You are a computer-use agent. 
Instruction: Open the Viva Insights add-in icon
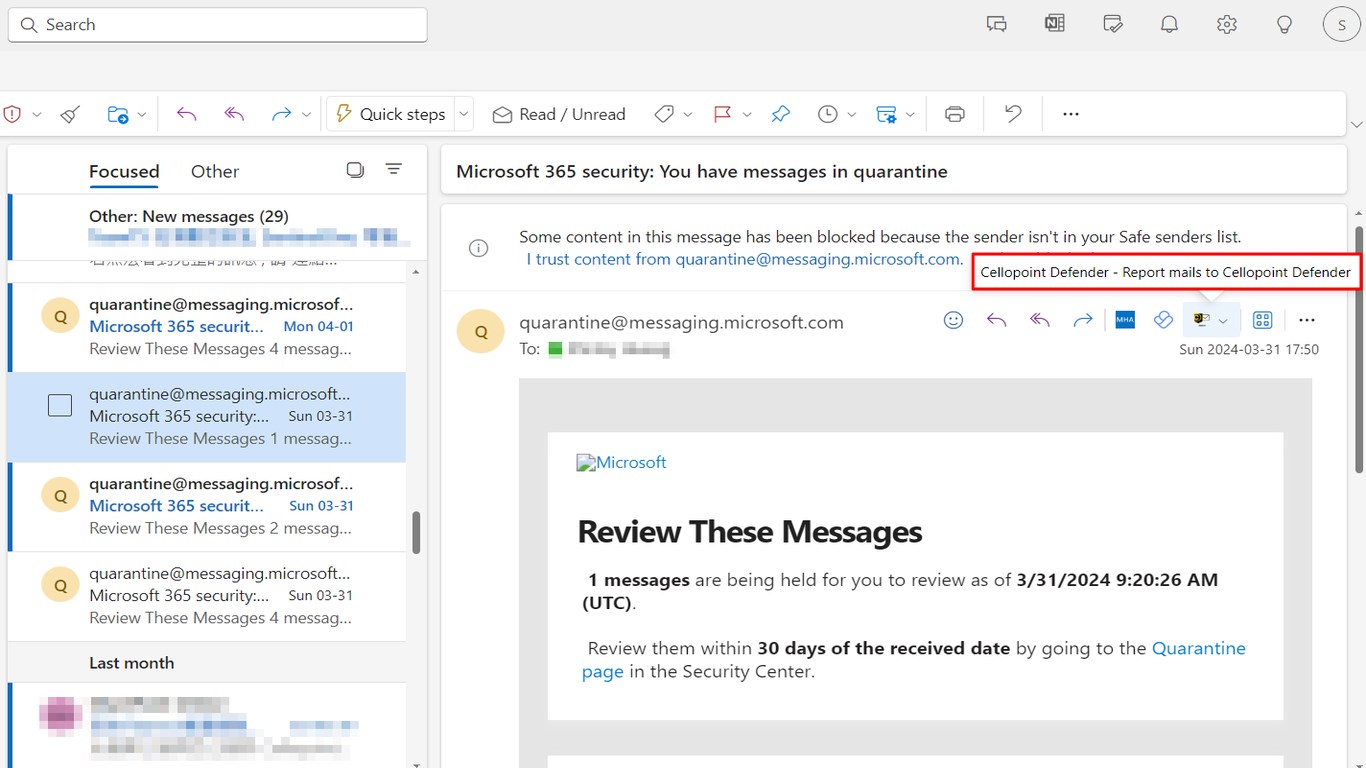click(x=1162, y=320)
